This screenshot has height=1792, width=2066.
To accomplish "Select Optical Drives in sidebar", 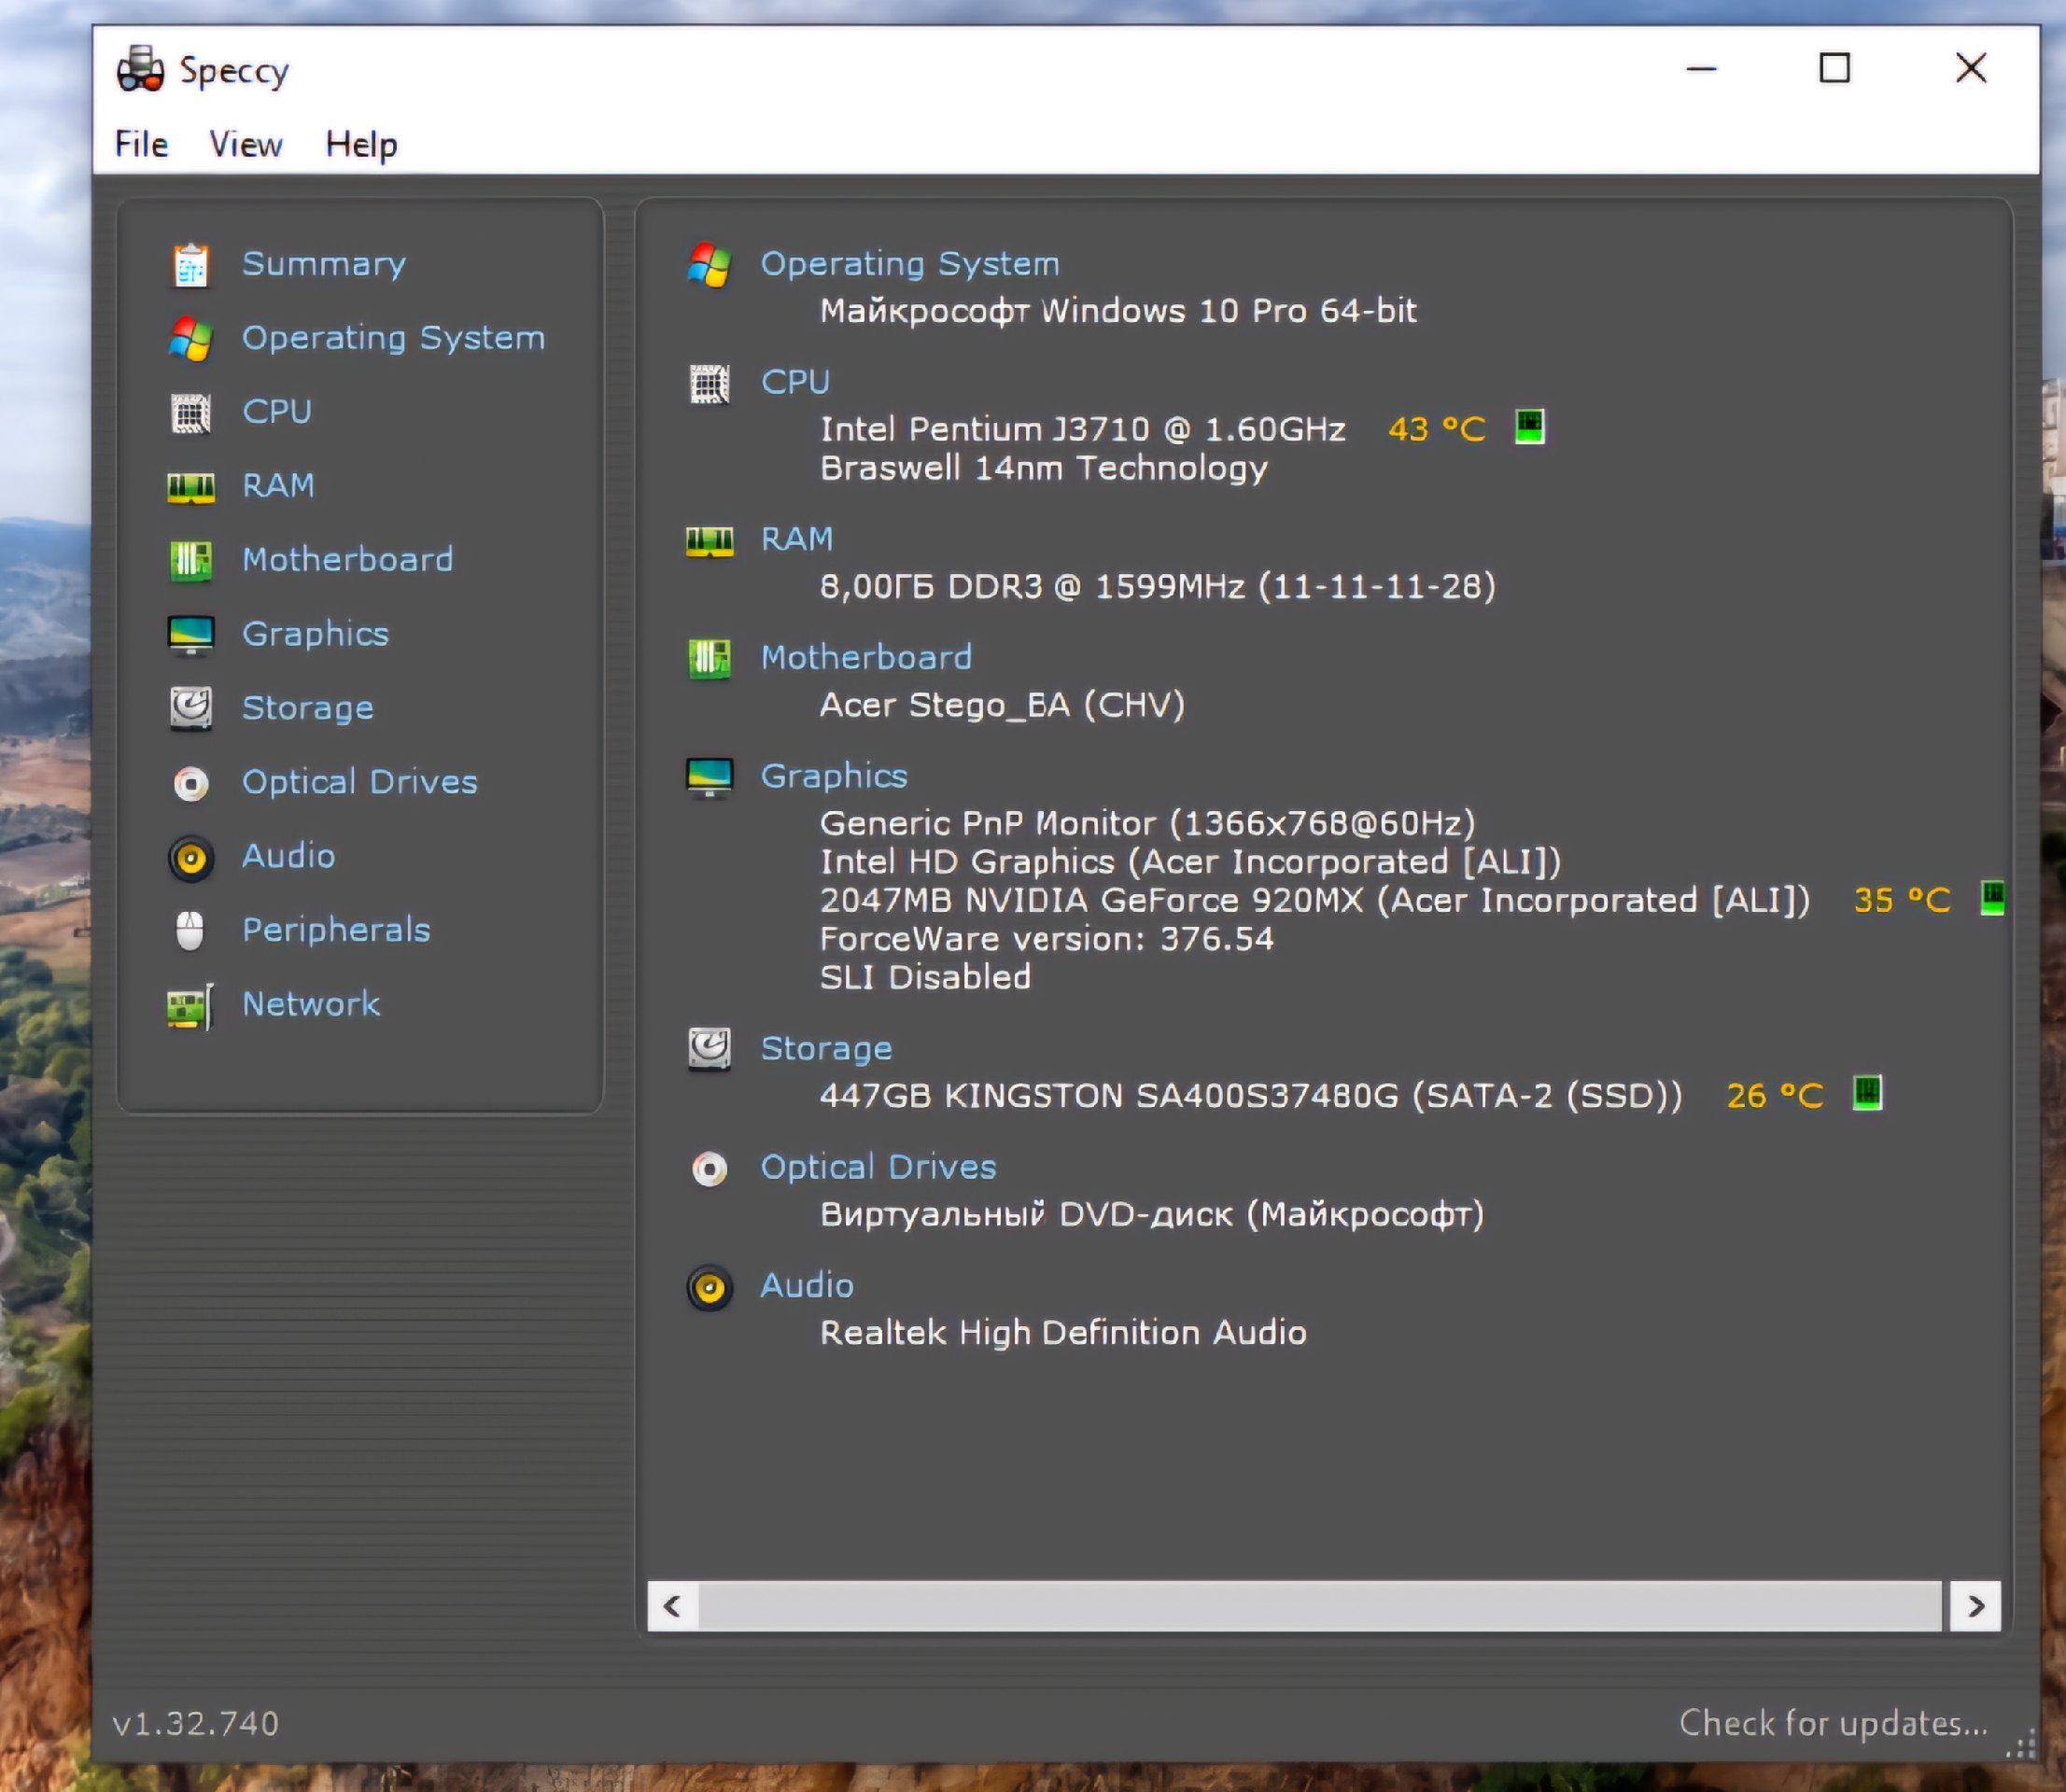I will (360, 782).
